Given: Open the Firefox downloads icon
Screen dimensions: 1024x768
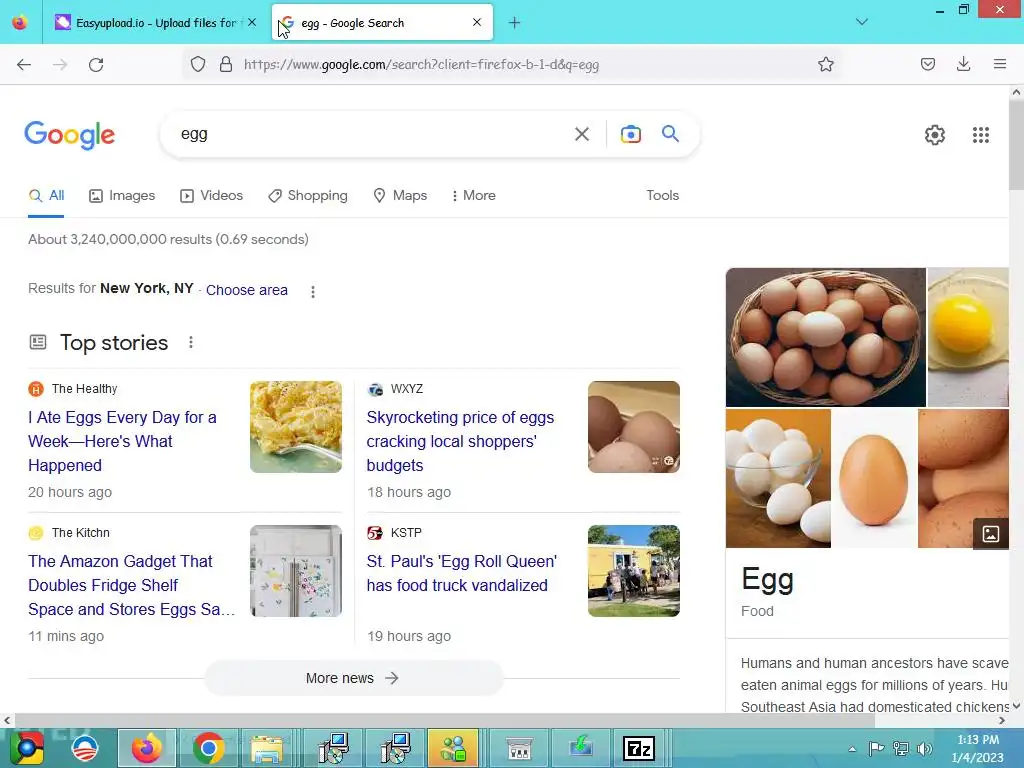Looking at the screenshot, I should point(963,64).
